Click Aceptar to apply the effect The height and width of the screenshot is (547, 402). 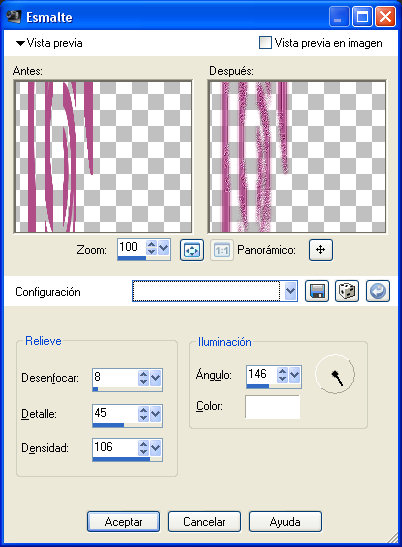pos(124,522)
